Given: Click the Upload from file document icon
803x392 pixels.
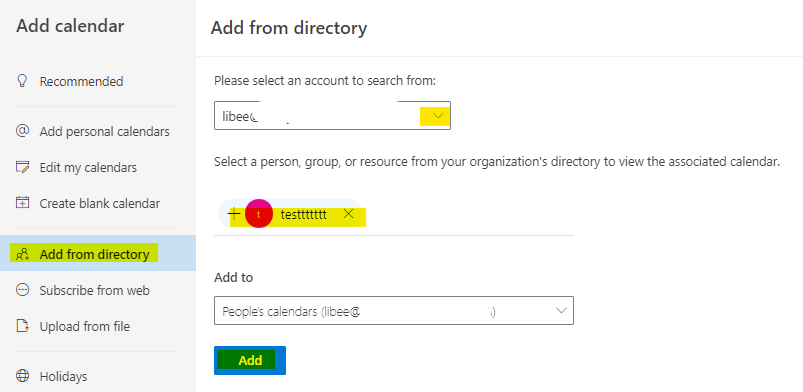Looking at the screenshot, I should pyautogui.click(x=23, y=326).
